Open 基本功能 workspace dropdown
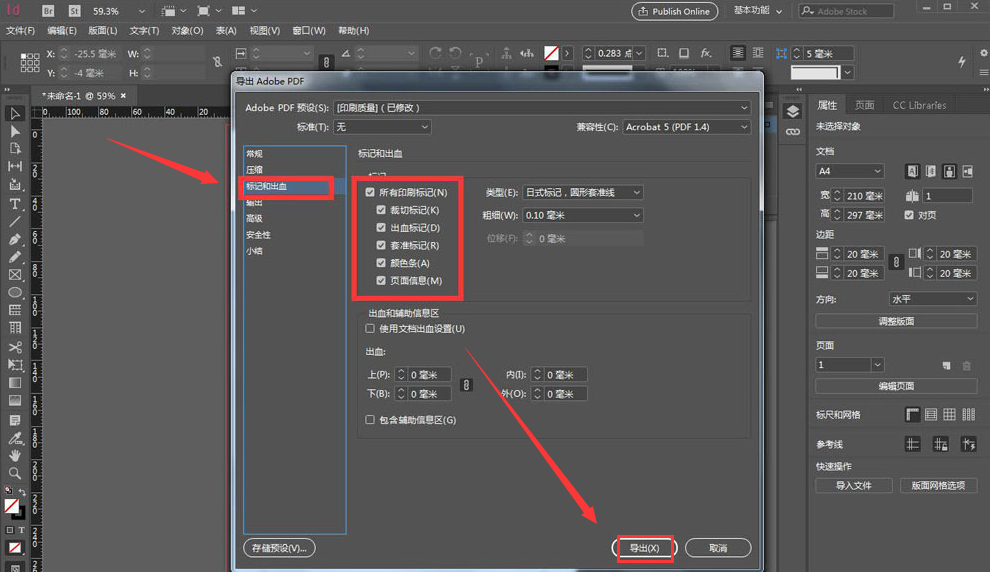This screenshot has width=990, height=572. 758,11
